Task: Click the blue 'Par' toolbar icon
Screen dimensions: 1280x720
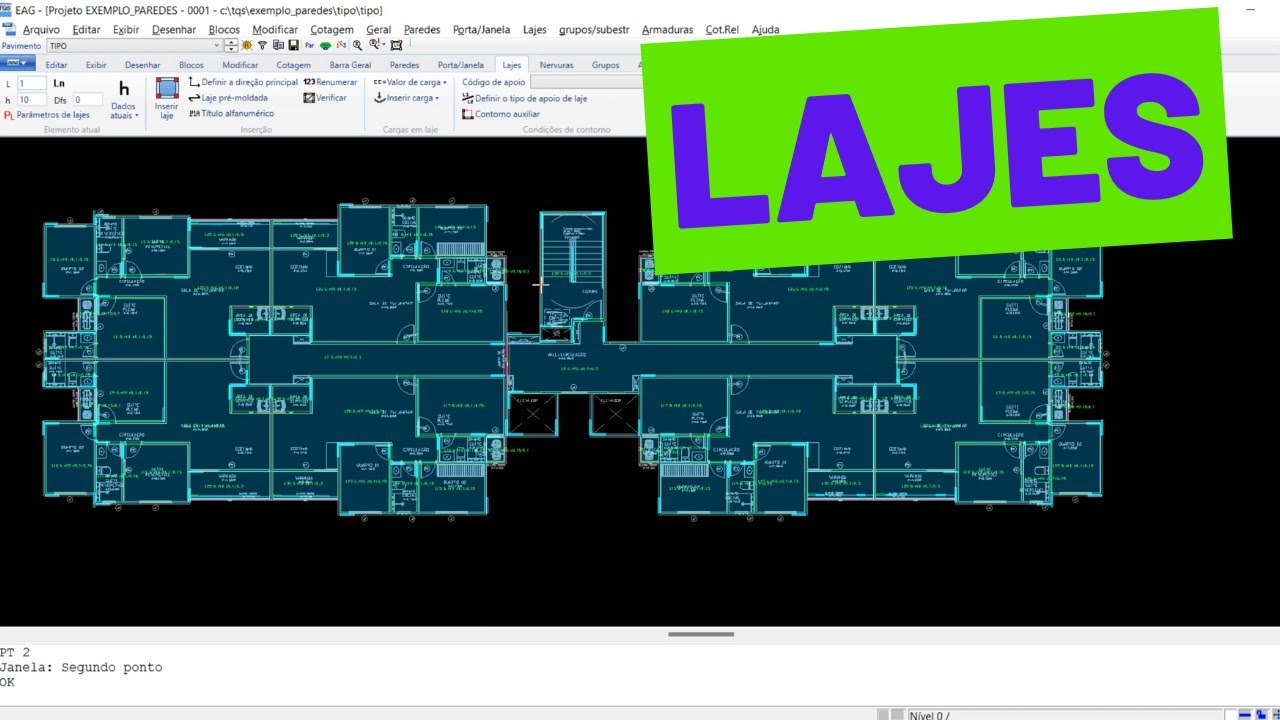Action: pos(310,45)
